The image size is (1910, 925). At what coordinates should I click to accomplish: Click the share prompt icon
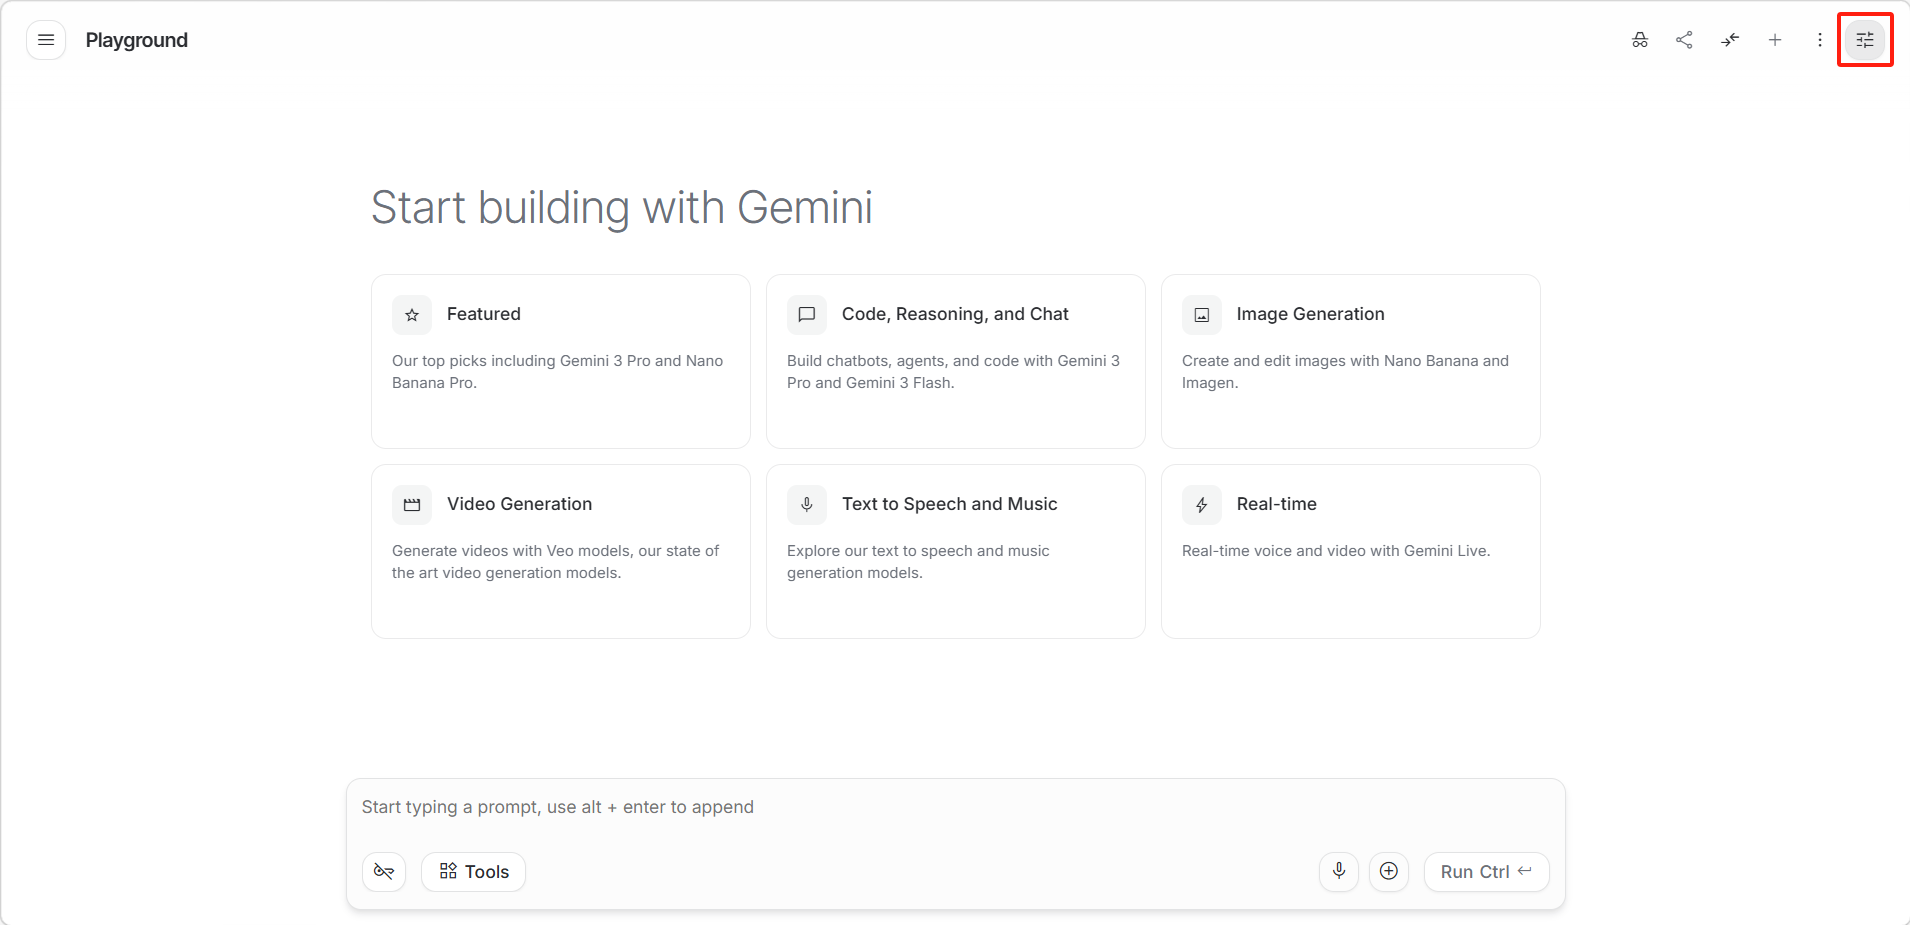click(x=1685, y=40)
